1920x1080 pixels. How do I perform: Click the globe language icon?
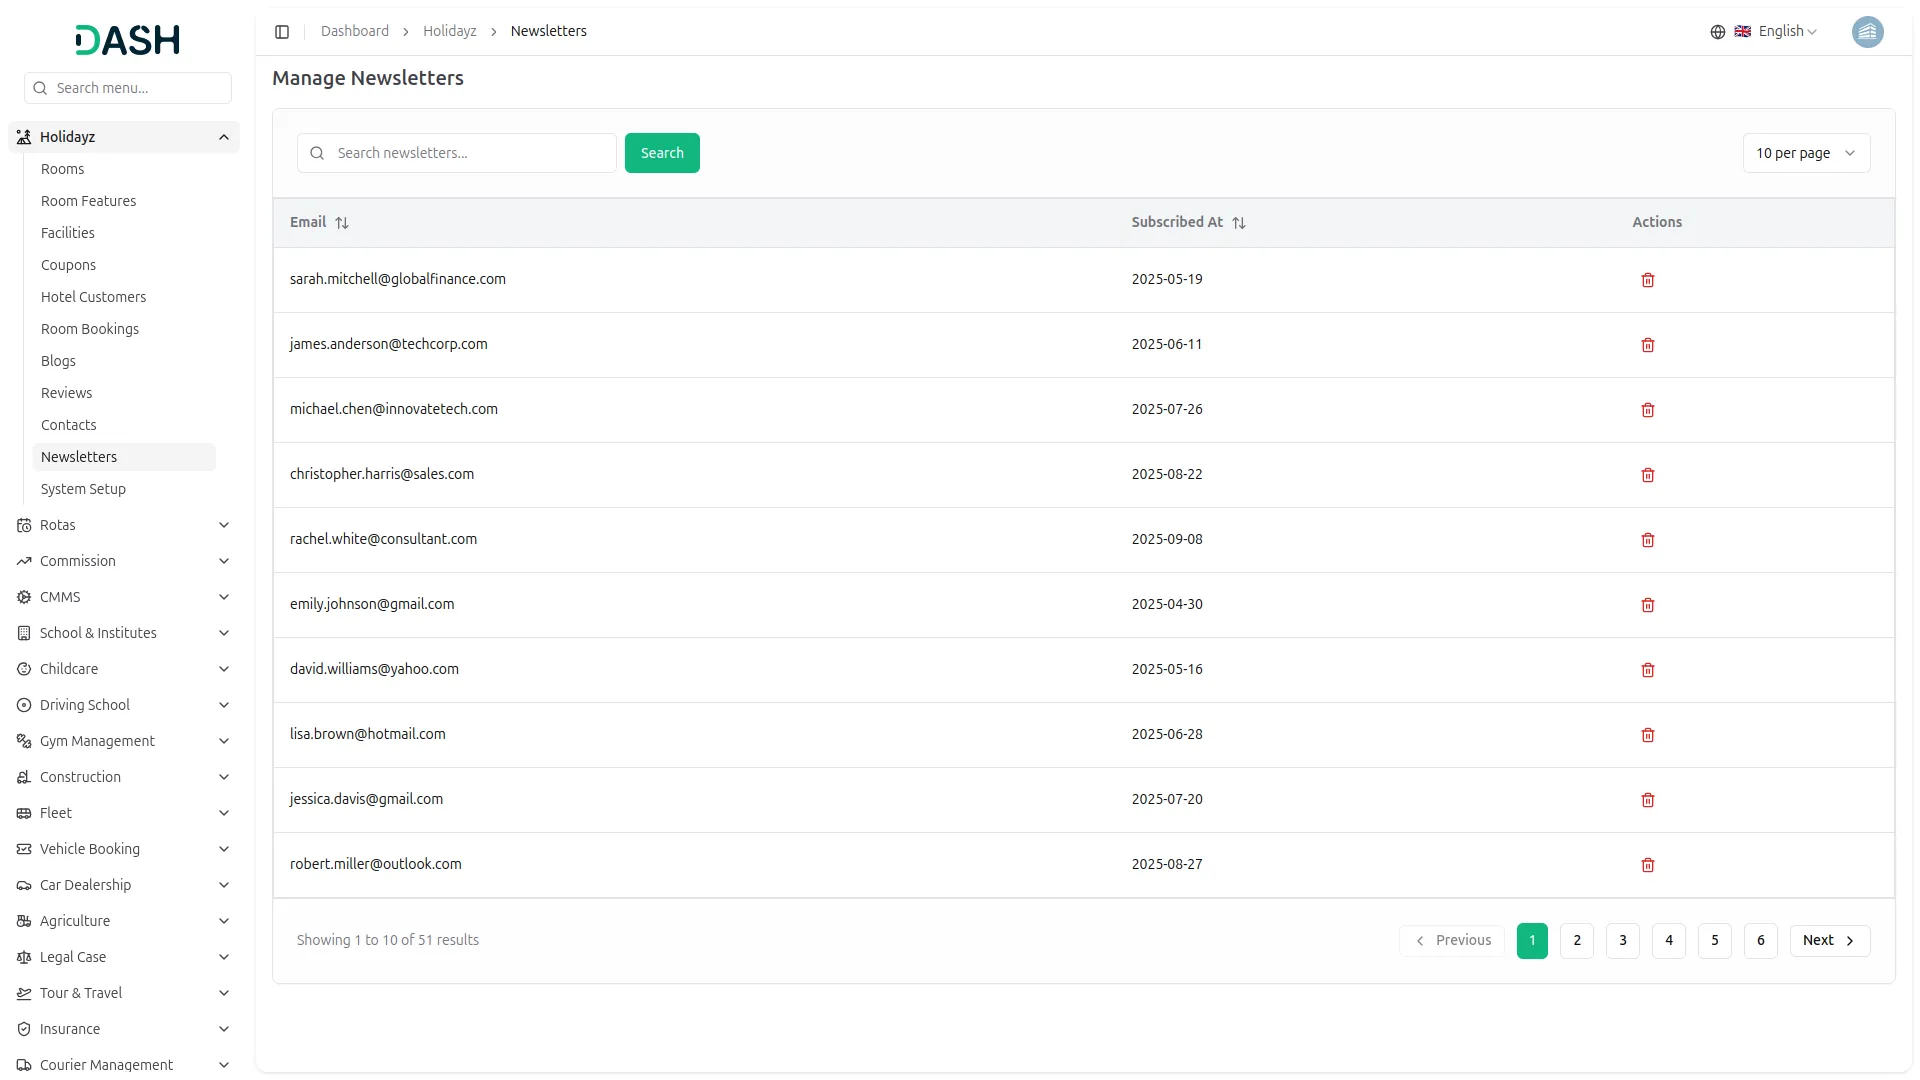point(1717,32)
